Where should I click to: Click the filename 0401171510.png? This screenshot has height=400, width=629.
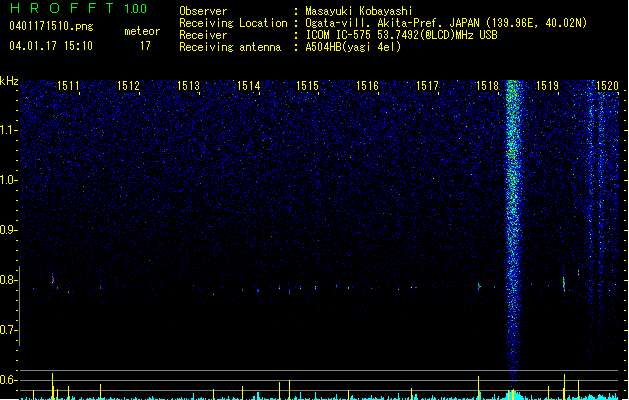point(51,27)
